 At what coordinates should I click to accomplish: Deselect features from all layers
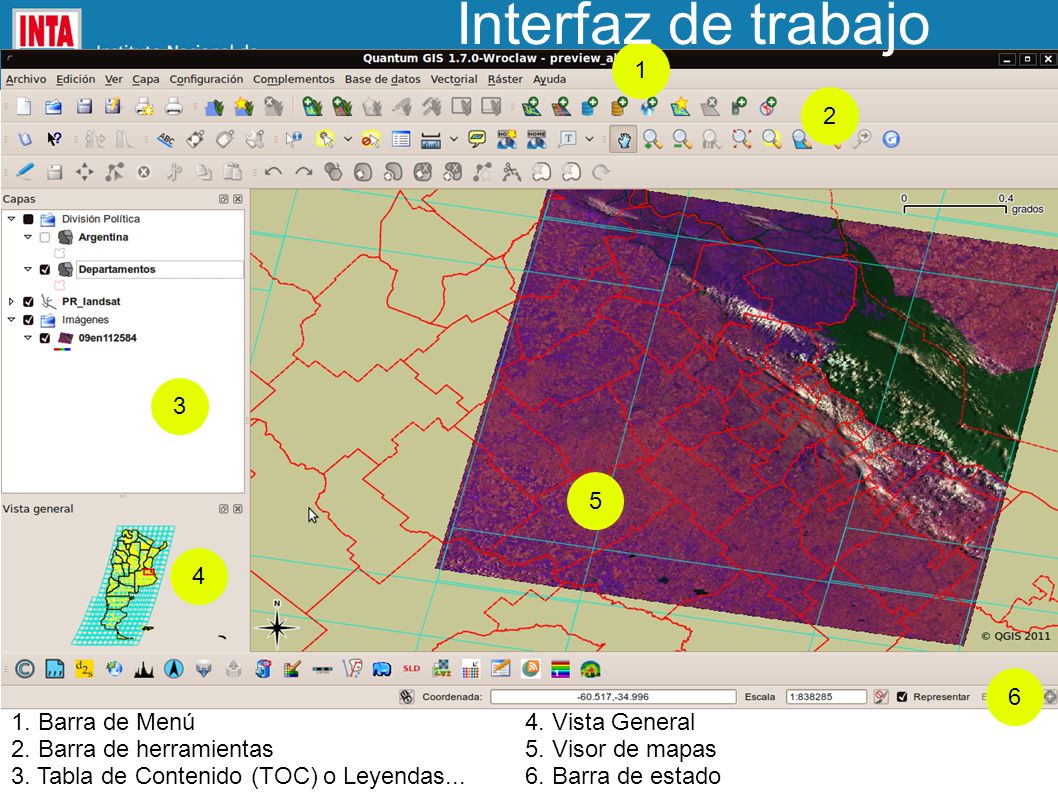tap(370, 139)
